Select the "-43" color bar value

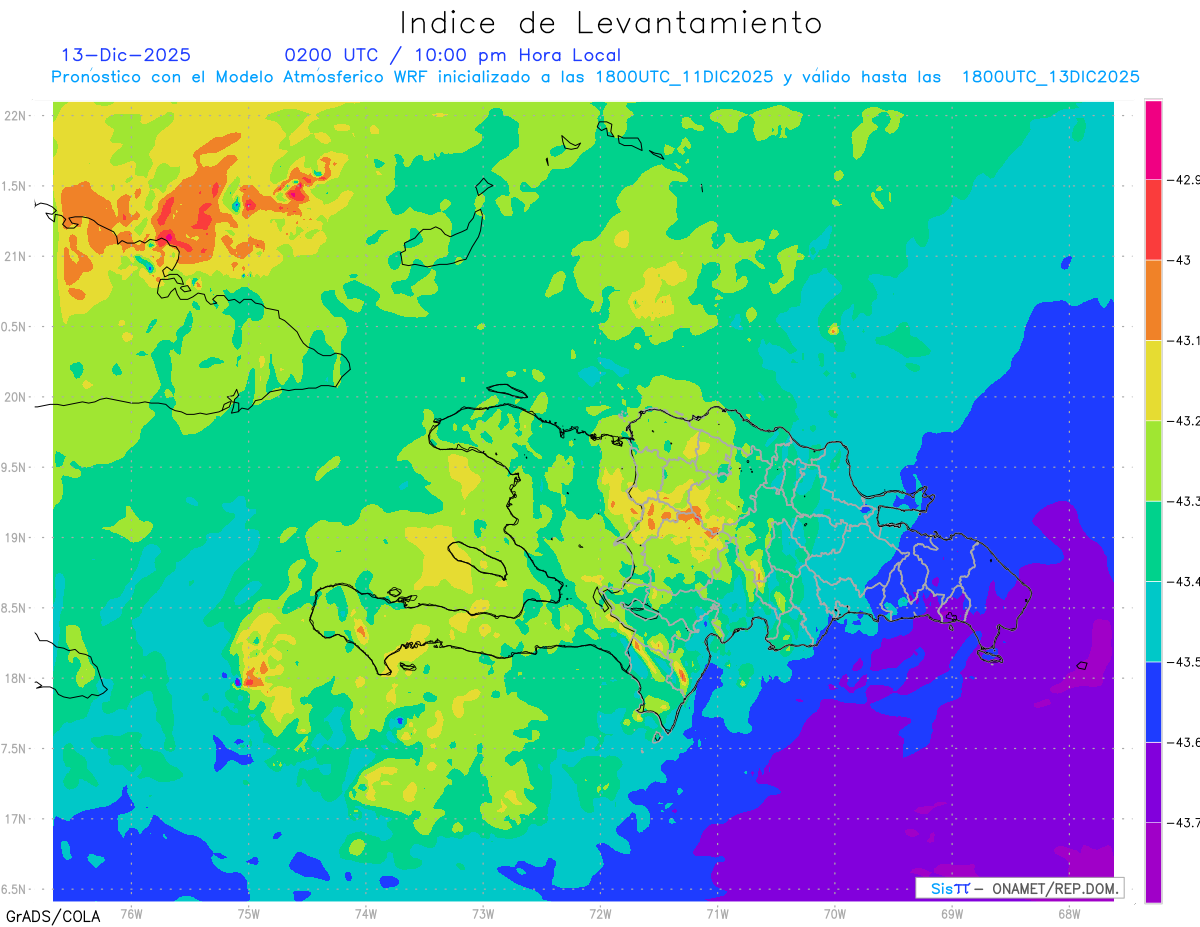pyautogui.click(x=1179, y=261)
